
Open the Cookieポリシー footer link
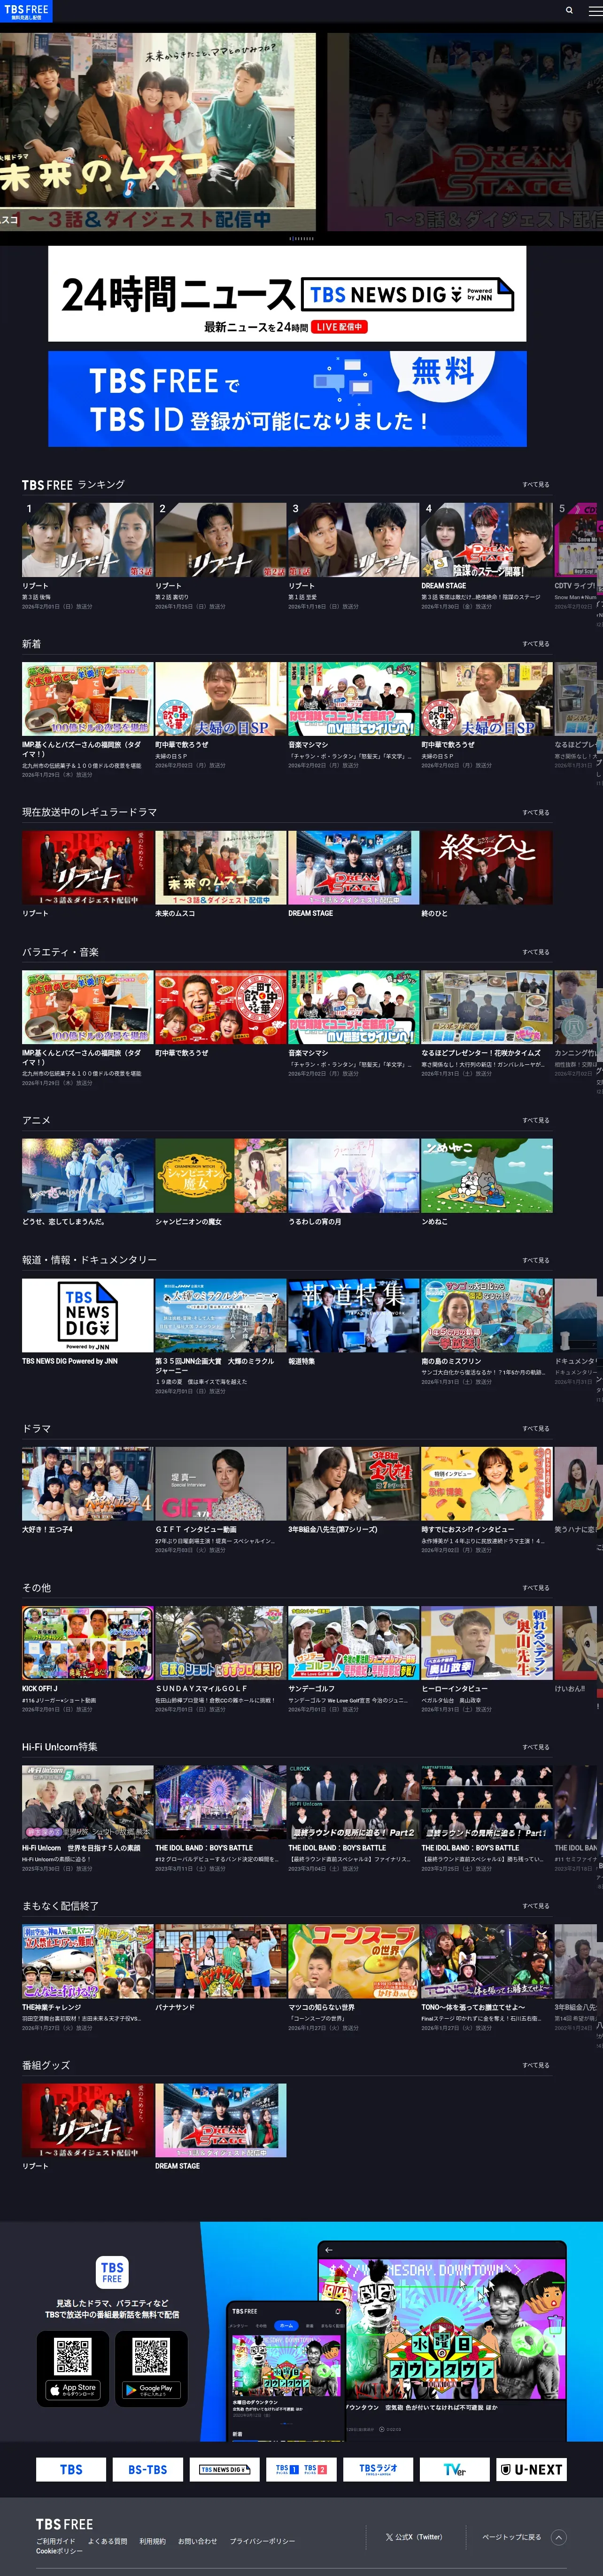59,2551
